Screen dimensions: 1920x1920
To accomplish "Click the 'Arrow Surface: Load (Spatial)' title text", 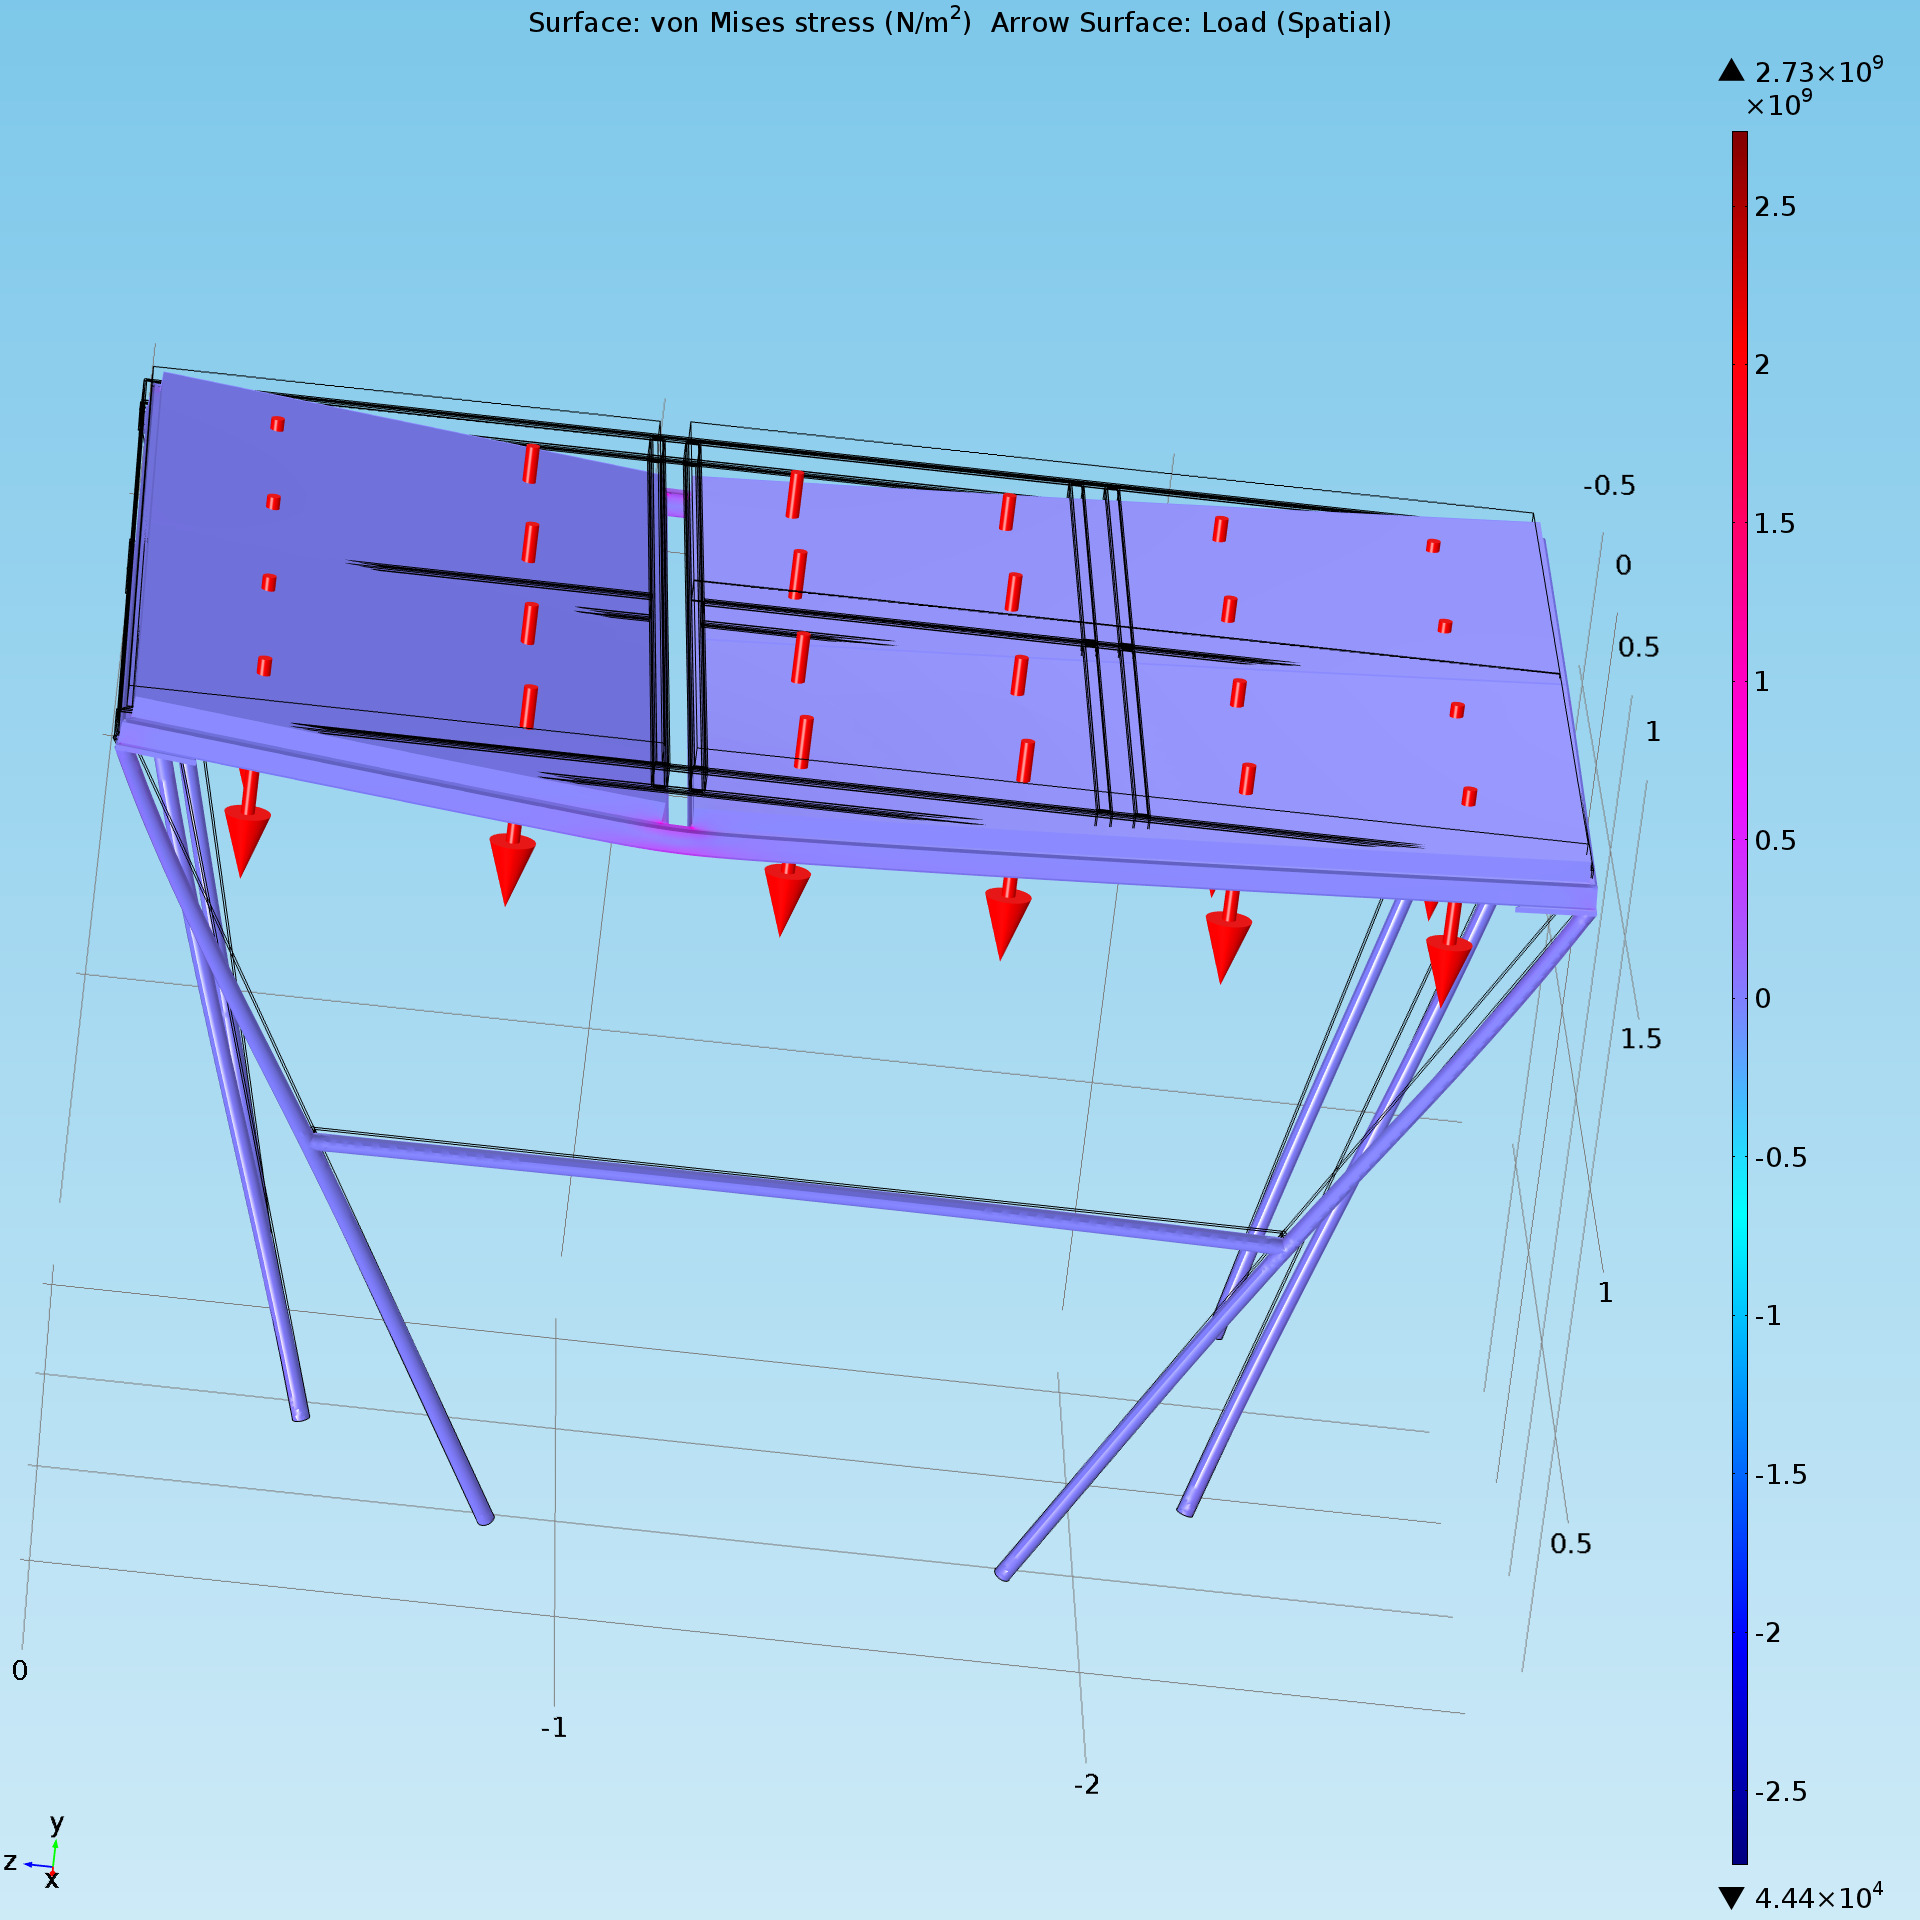I will 1190,23.
